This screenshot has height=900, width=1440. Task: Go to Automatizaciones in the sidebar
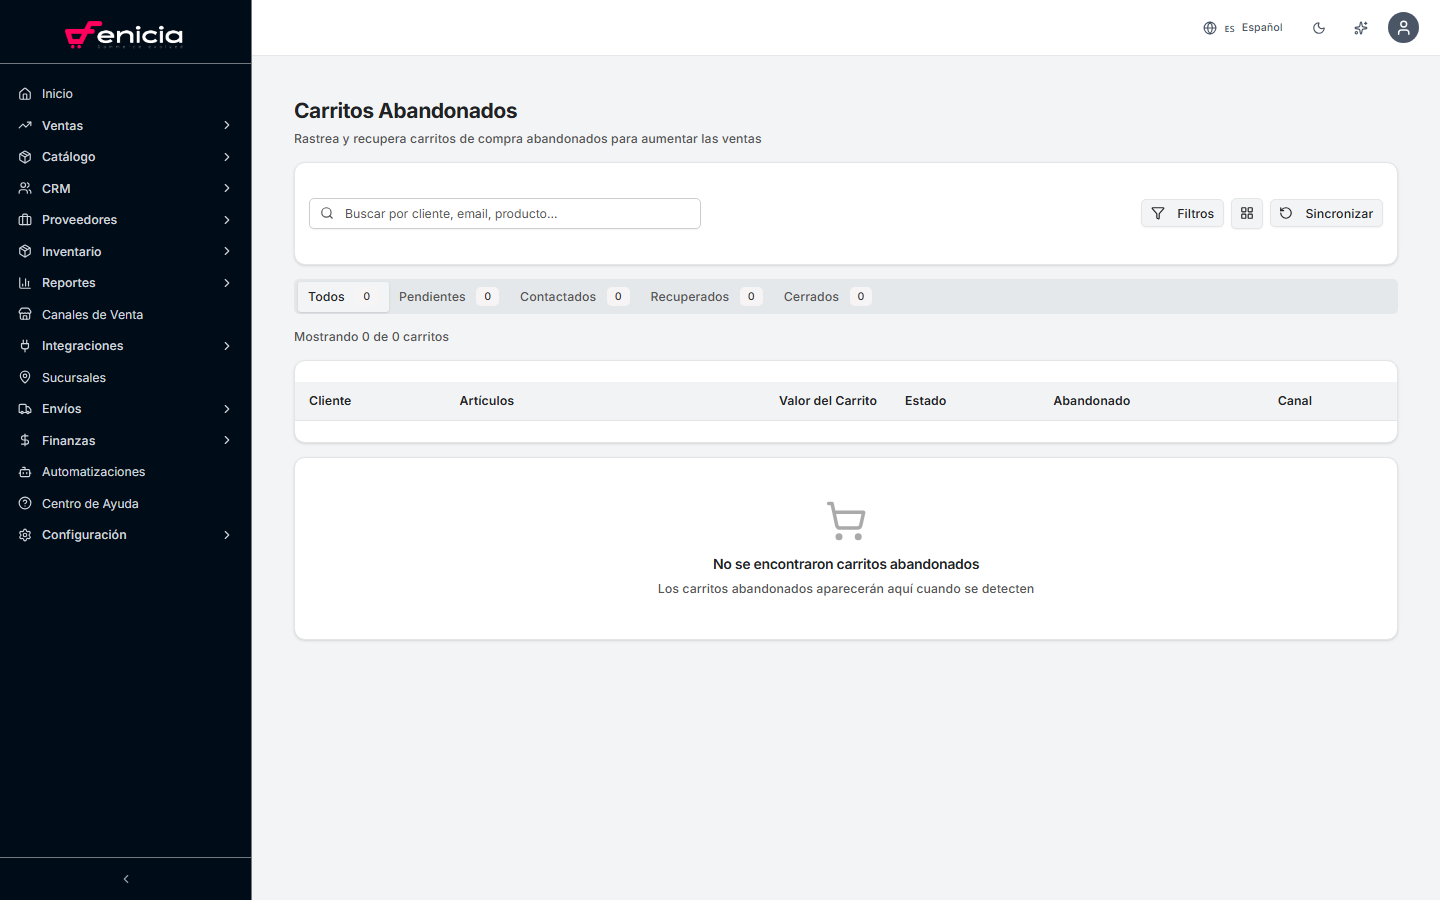coord(93,472)
